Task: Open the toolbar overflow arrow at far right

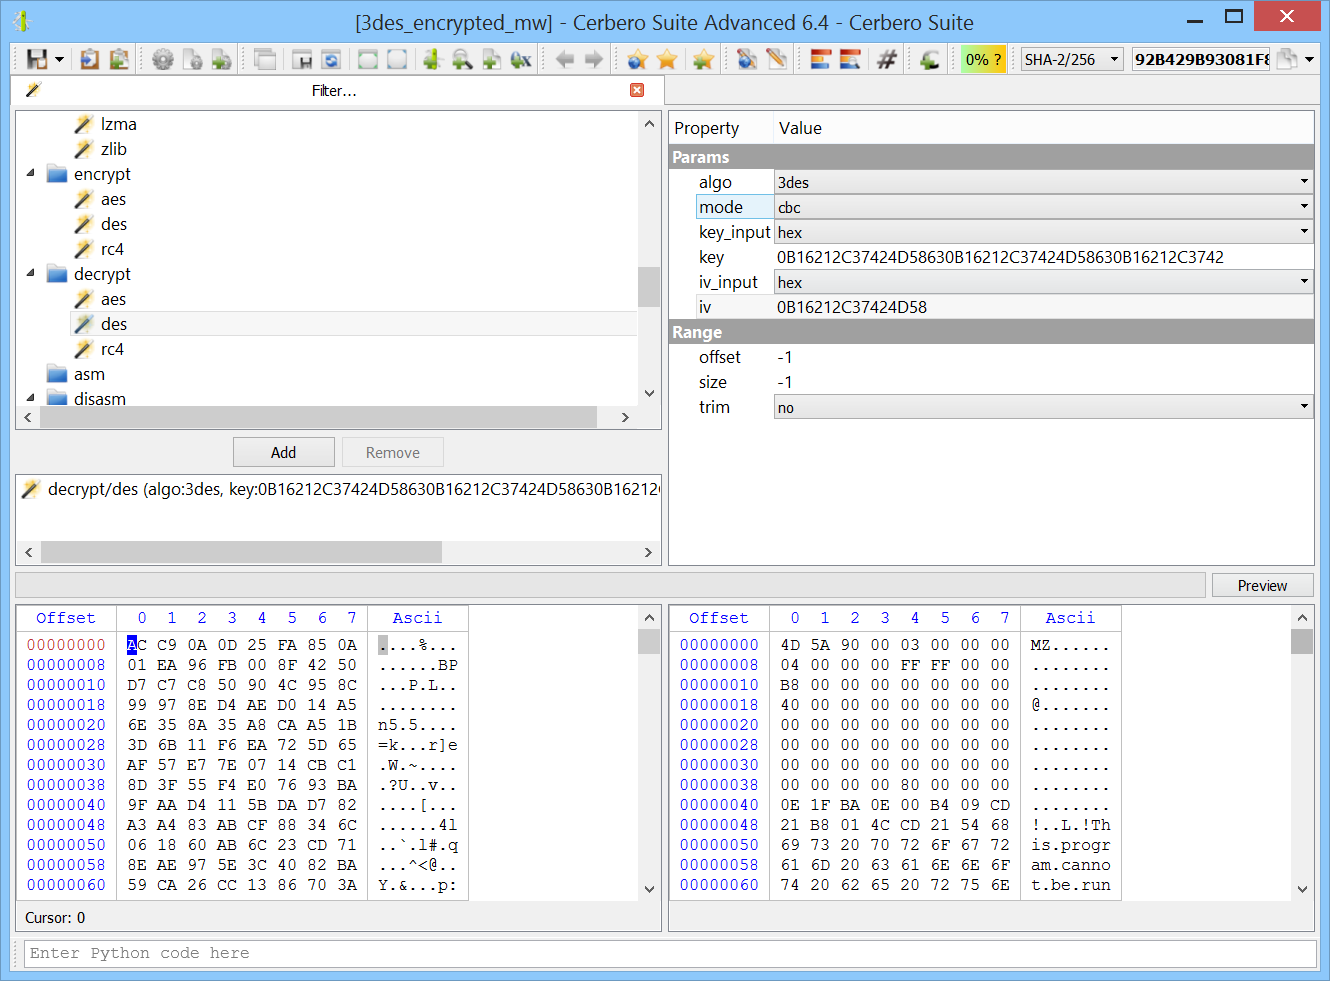Action: pos(1309,60)
